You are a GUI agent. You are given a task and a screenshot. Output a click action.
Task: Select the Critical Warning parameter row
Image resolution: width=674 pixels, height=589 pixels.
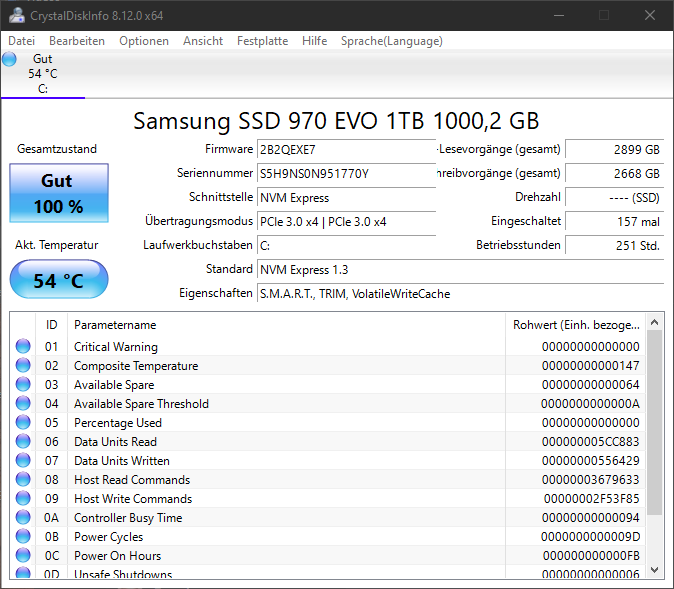328,347
